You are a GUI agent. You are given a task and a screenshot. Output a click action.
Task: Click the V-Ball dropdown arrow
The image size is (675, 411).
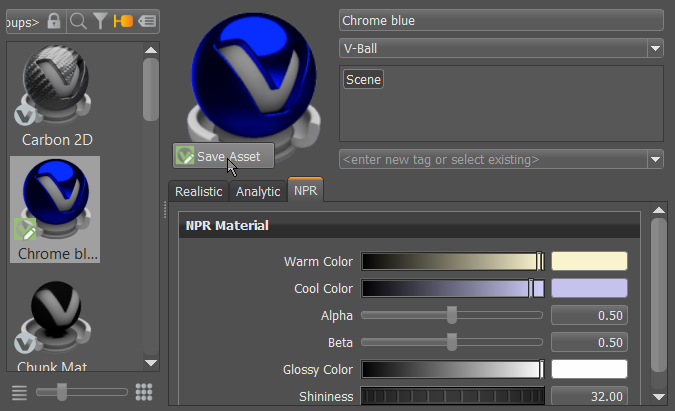[x=655, y=48]
